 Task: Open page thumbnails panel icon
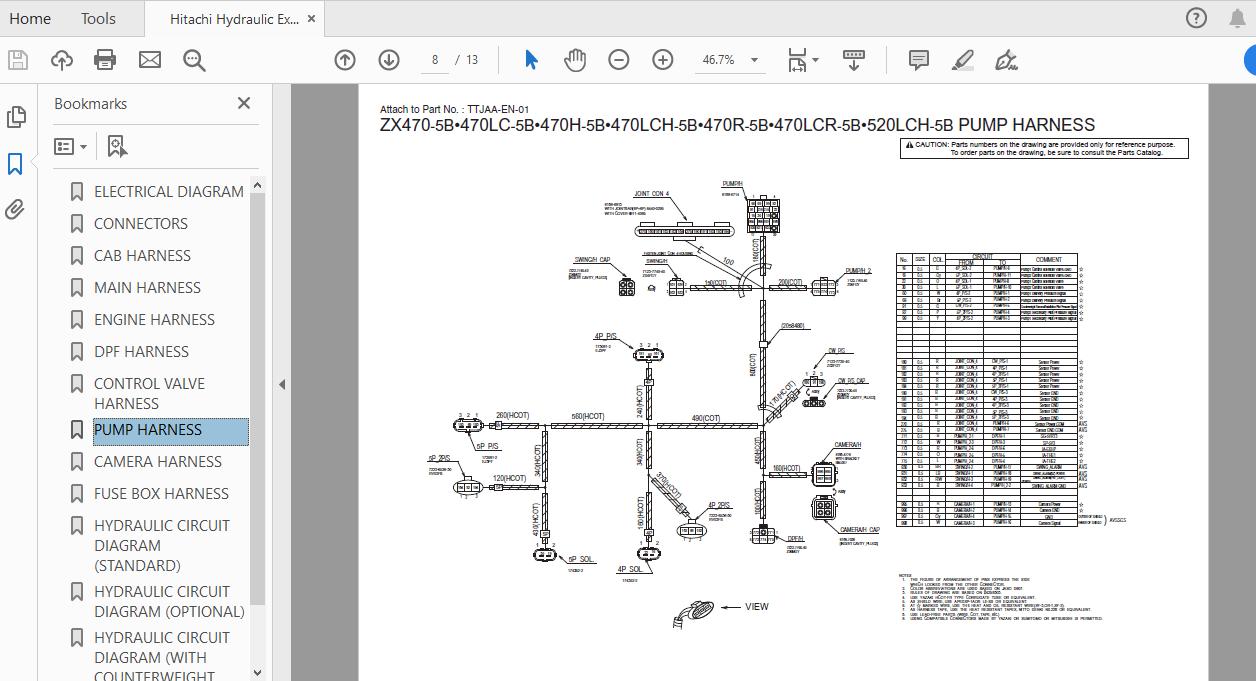[15, 117]
